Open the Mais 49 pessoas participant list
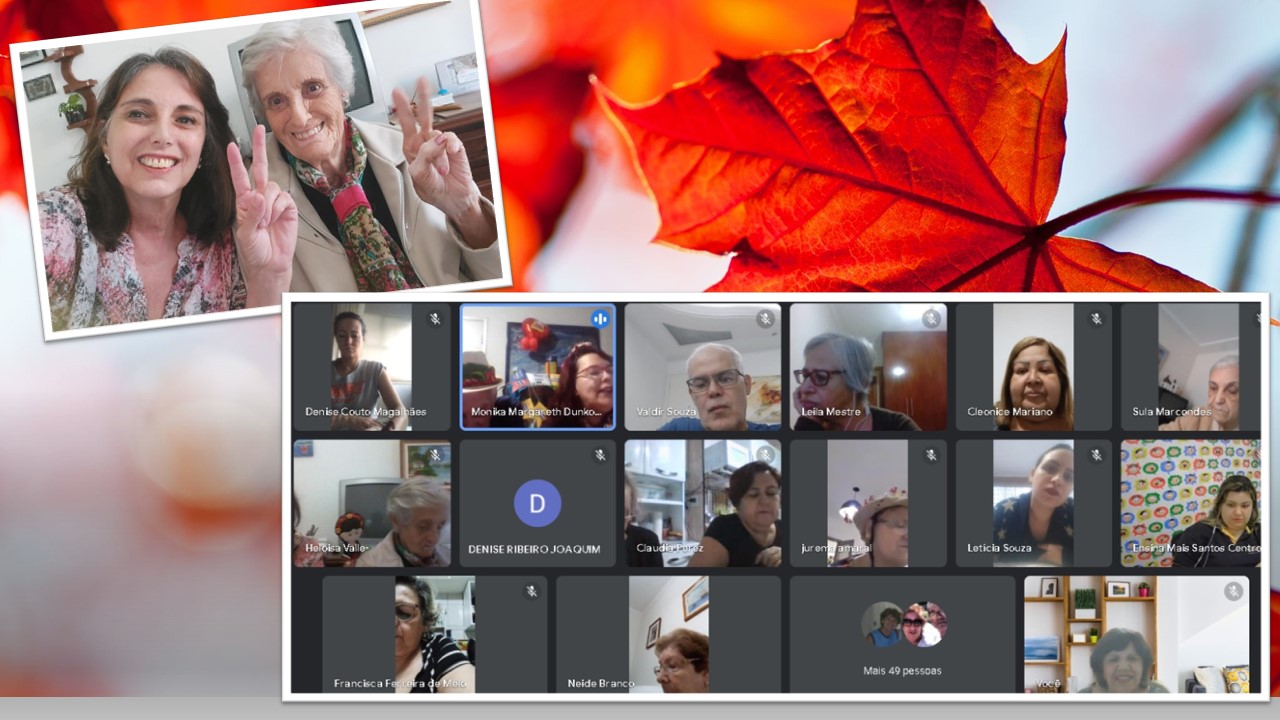Screen dimensions: 1280x720 pyautogui.click(x=902, y=670)
